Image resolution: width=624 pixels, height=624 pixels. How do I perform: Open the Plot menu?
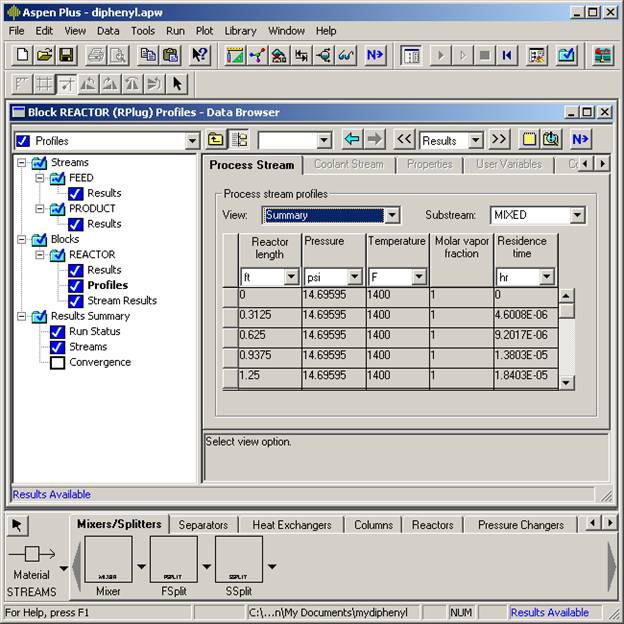tap(204, 31)
